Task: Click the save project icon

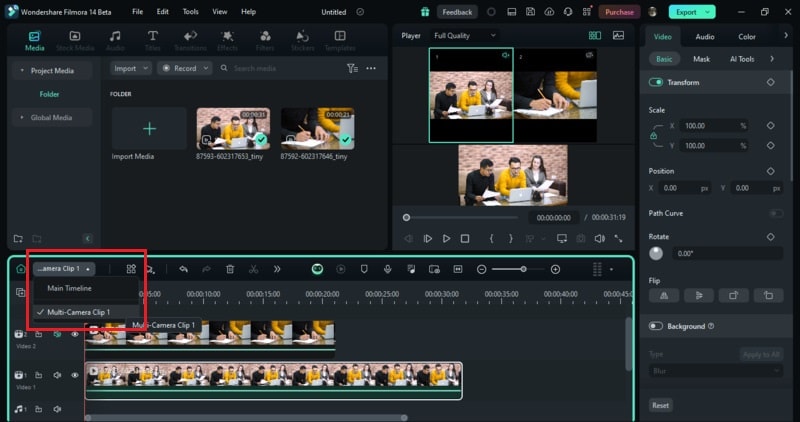Action: coord(530,12)
